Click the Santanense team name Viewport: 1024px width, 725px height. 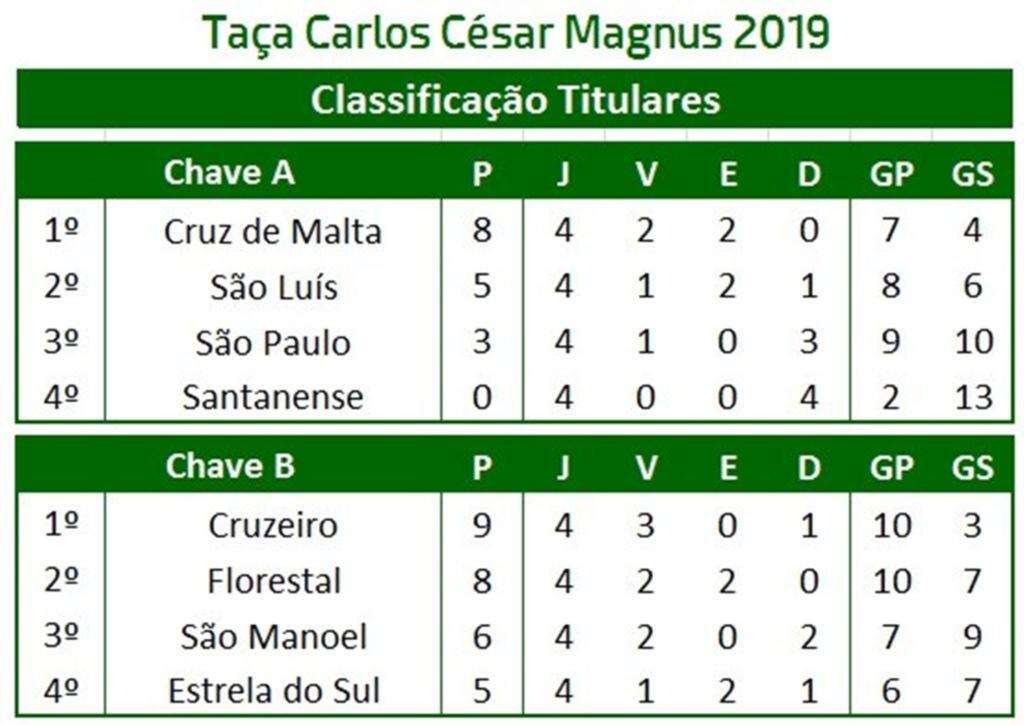[x=273, y=397]
